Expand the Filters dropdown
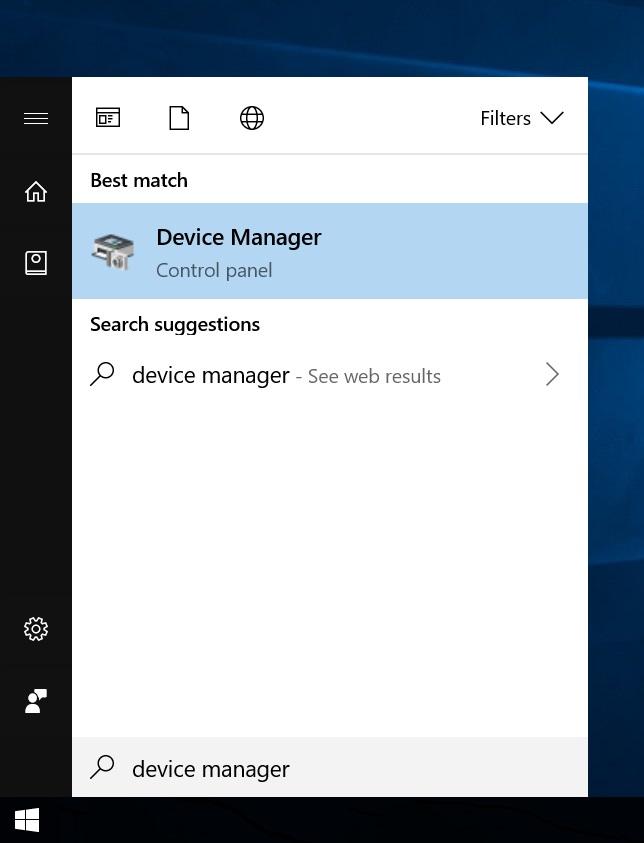This screenshot has width=644, height=843. coord(521,118)
